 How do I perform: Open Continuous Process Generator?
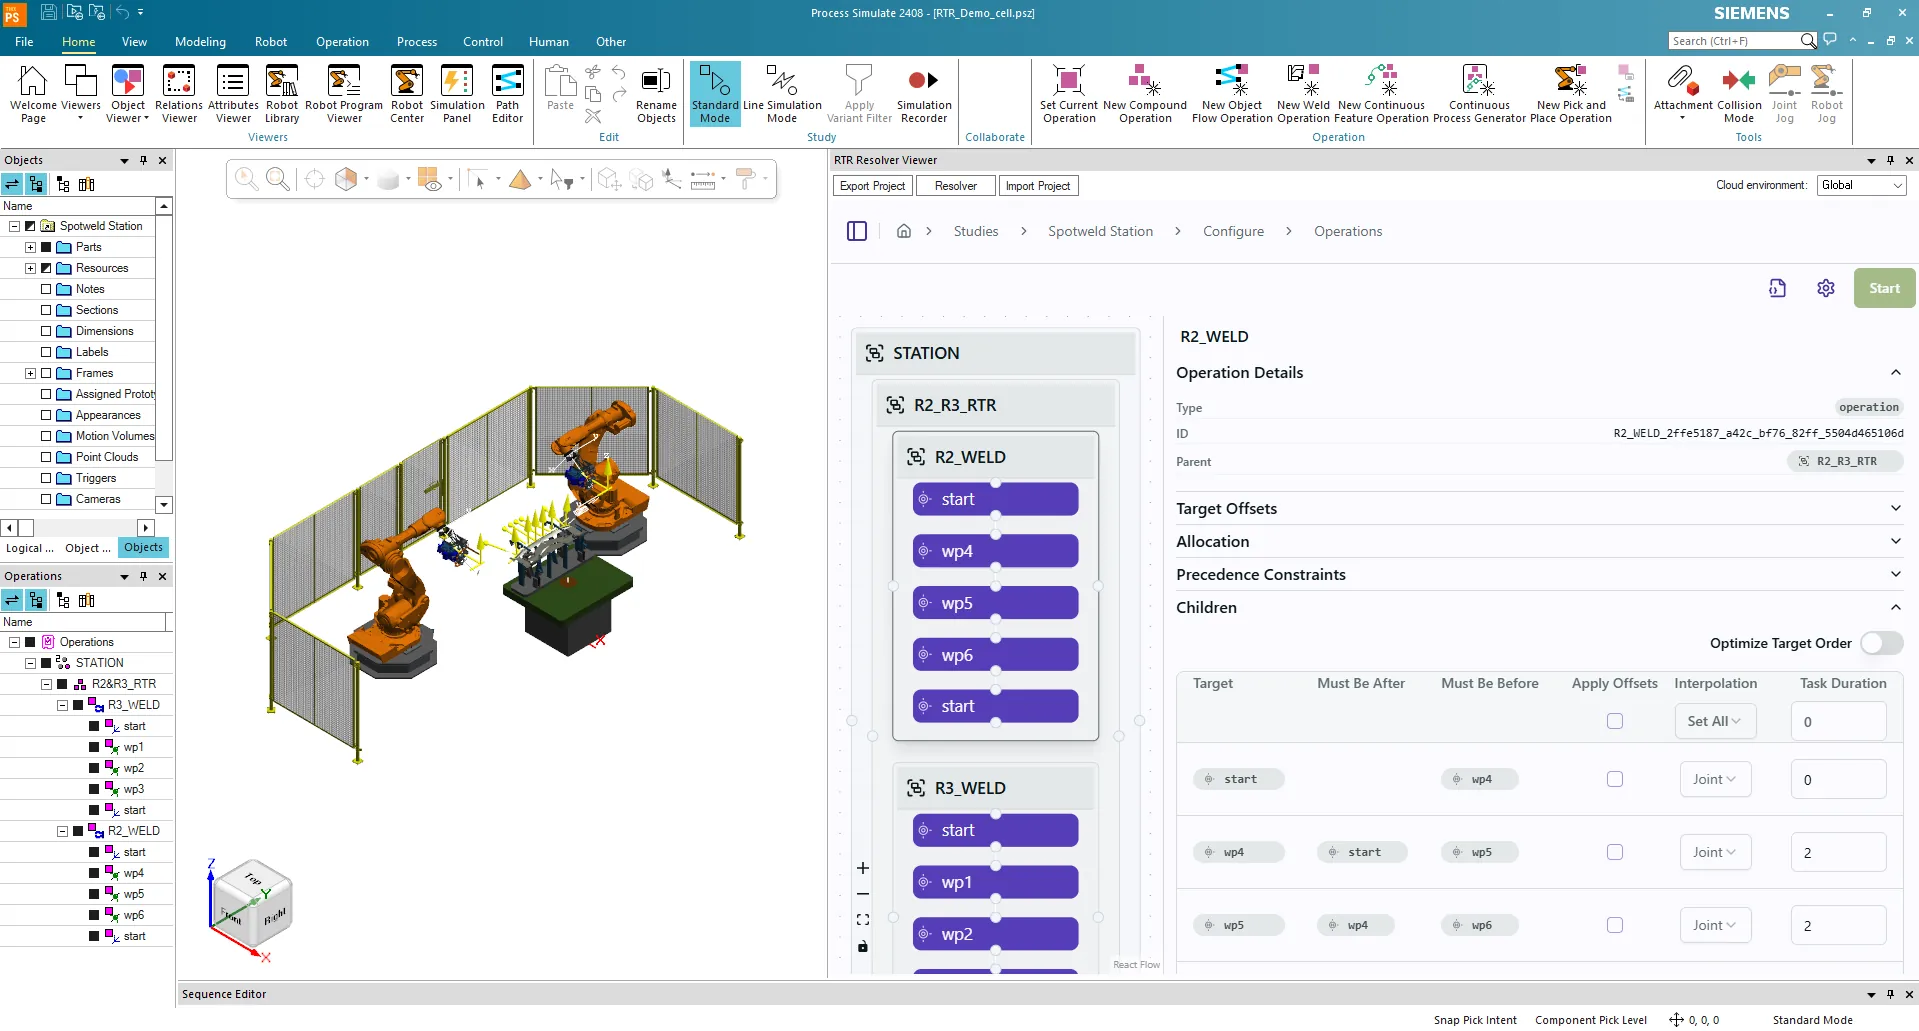(1480, 94)
